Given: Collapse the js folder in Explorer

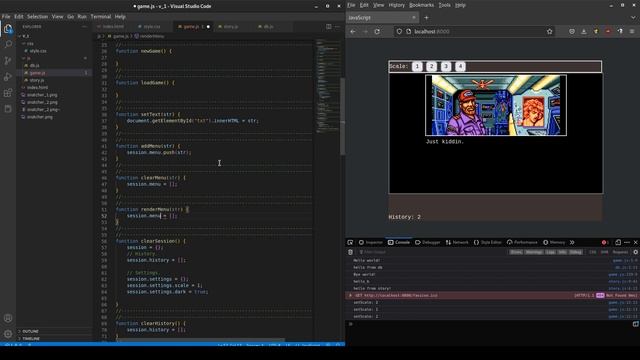Looking at the screenshot, I should (29, 58).
